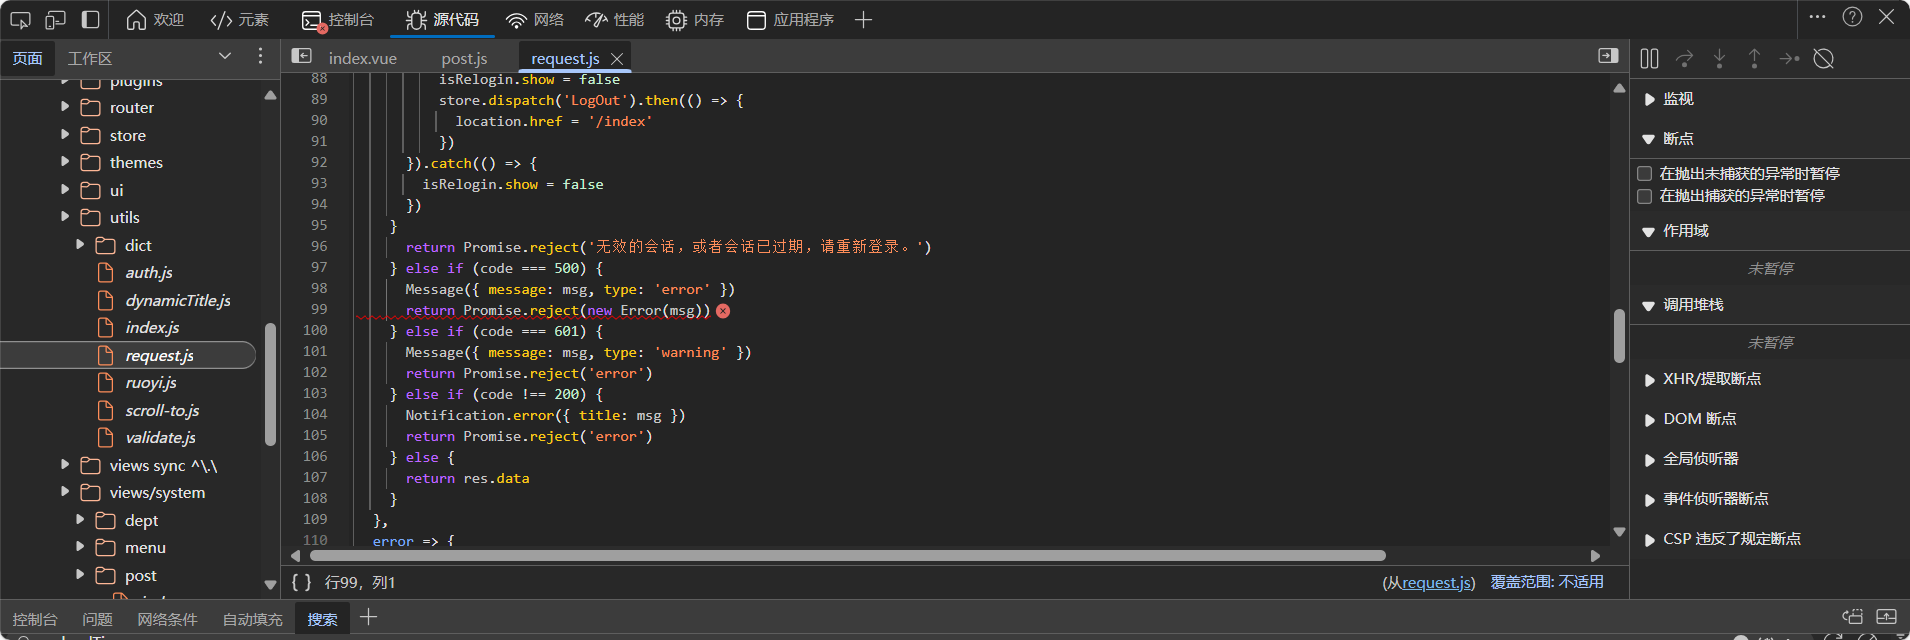Toggle the activity bar sidebar icon
The image size is (1910, 640).
click(90, 19)
